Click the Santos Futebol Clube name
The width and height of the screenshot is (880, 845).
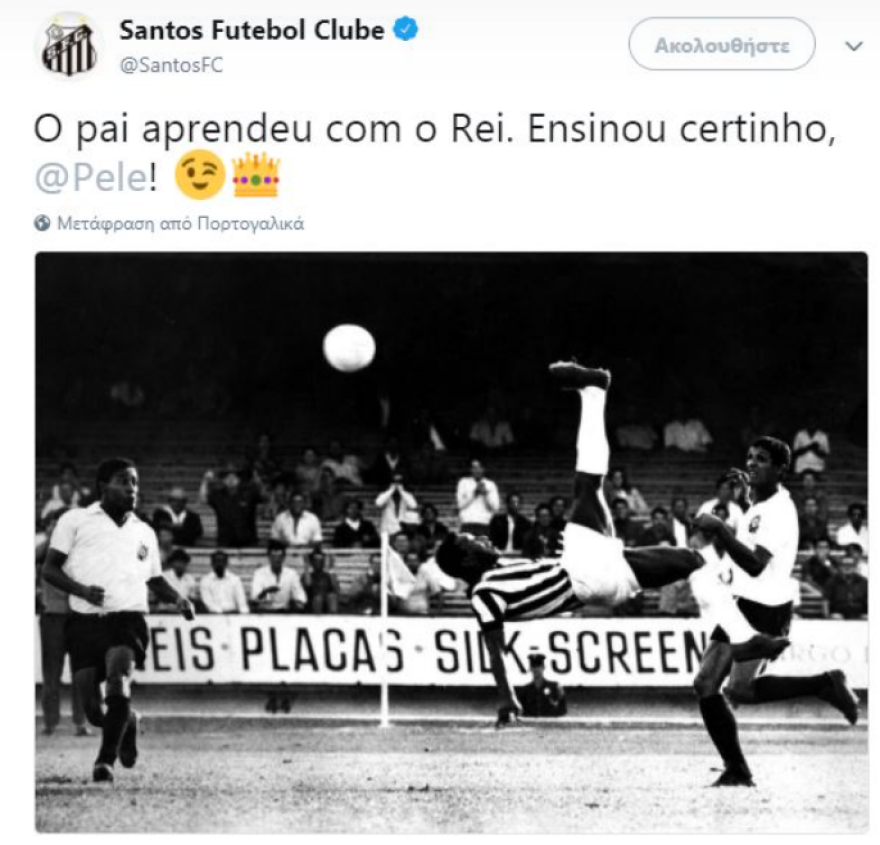click(x=251, y=30)
